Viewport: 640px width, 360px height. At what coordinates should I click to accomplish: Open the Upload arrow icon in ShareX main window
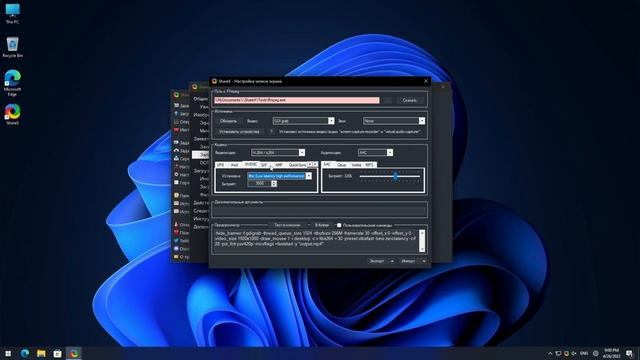click(x=176, y=113)
